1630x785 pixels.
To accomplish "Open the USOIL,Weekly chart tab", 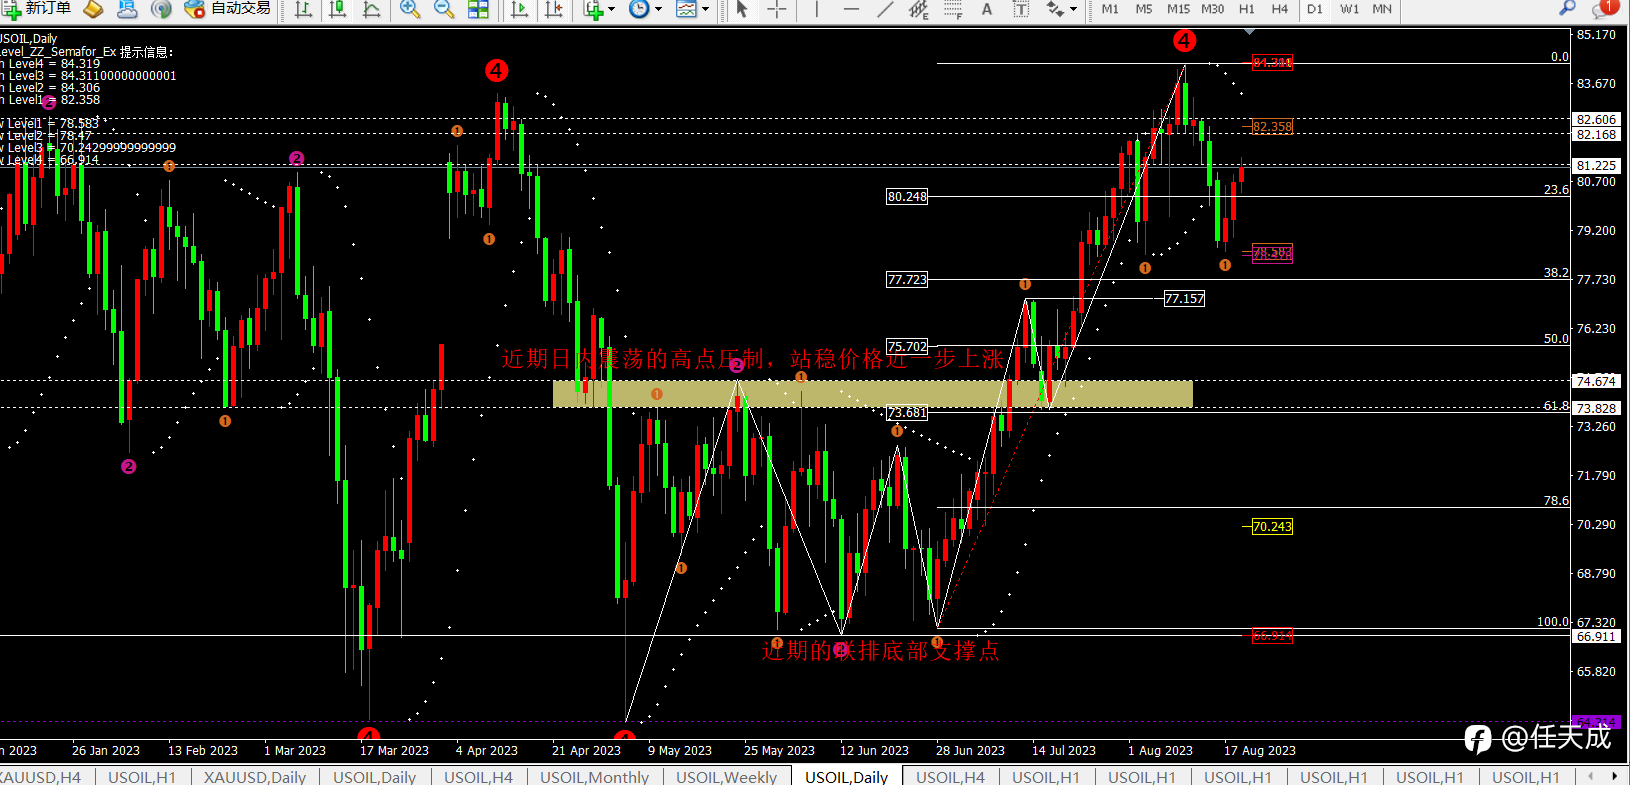I will pyautogui.click(x=726, y=777).
